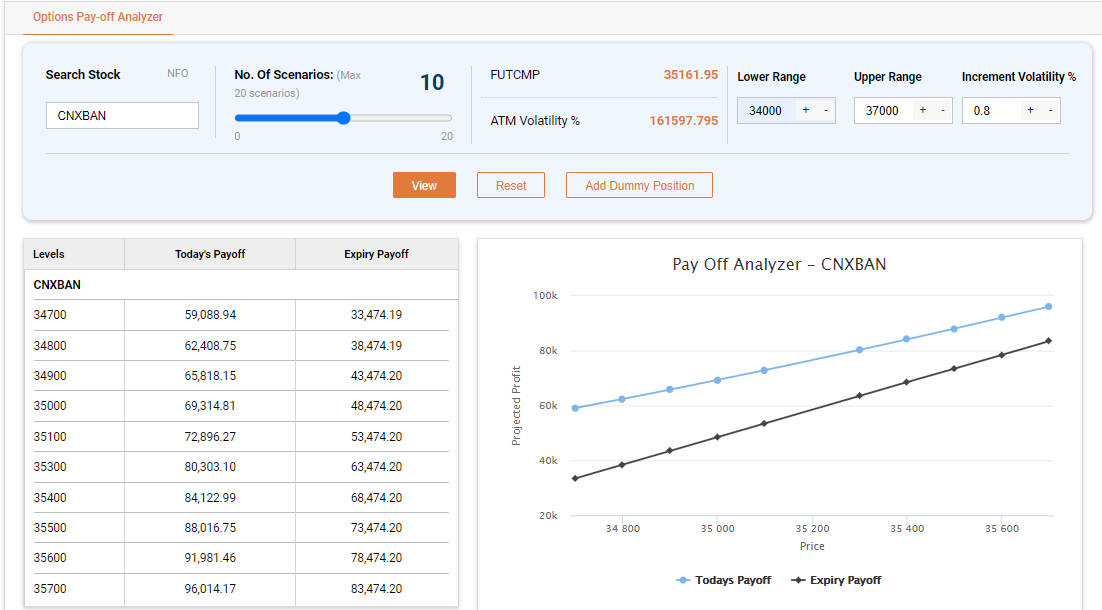The image size is (1102, 610).
Task: Click the Expiry Payoff column header
Action: 376,254
